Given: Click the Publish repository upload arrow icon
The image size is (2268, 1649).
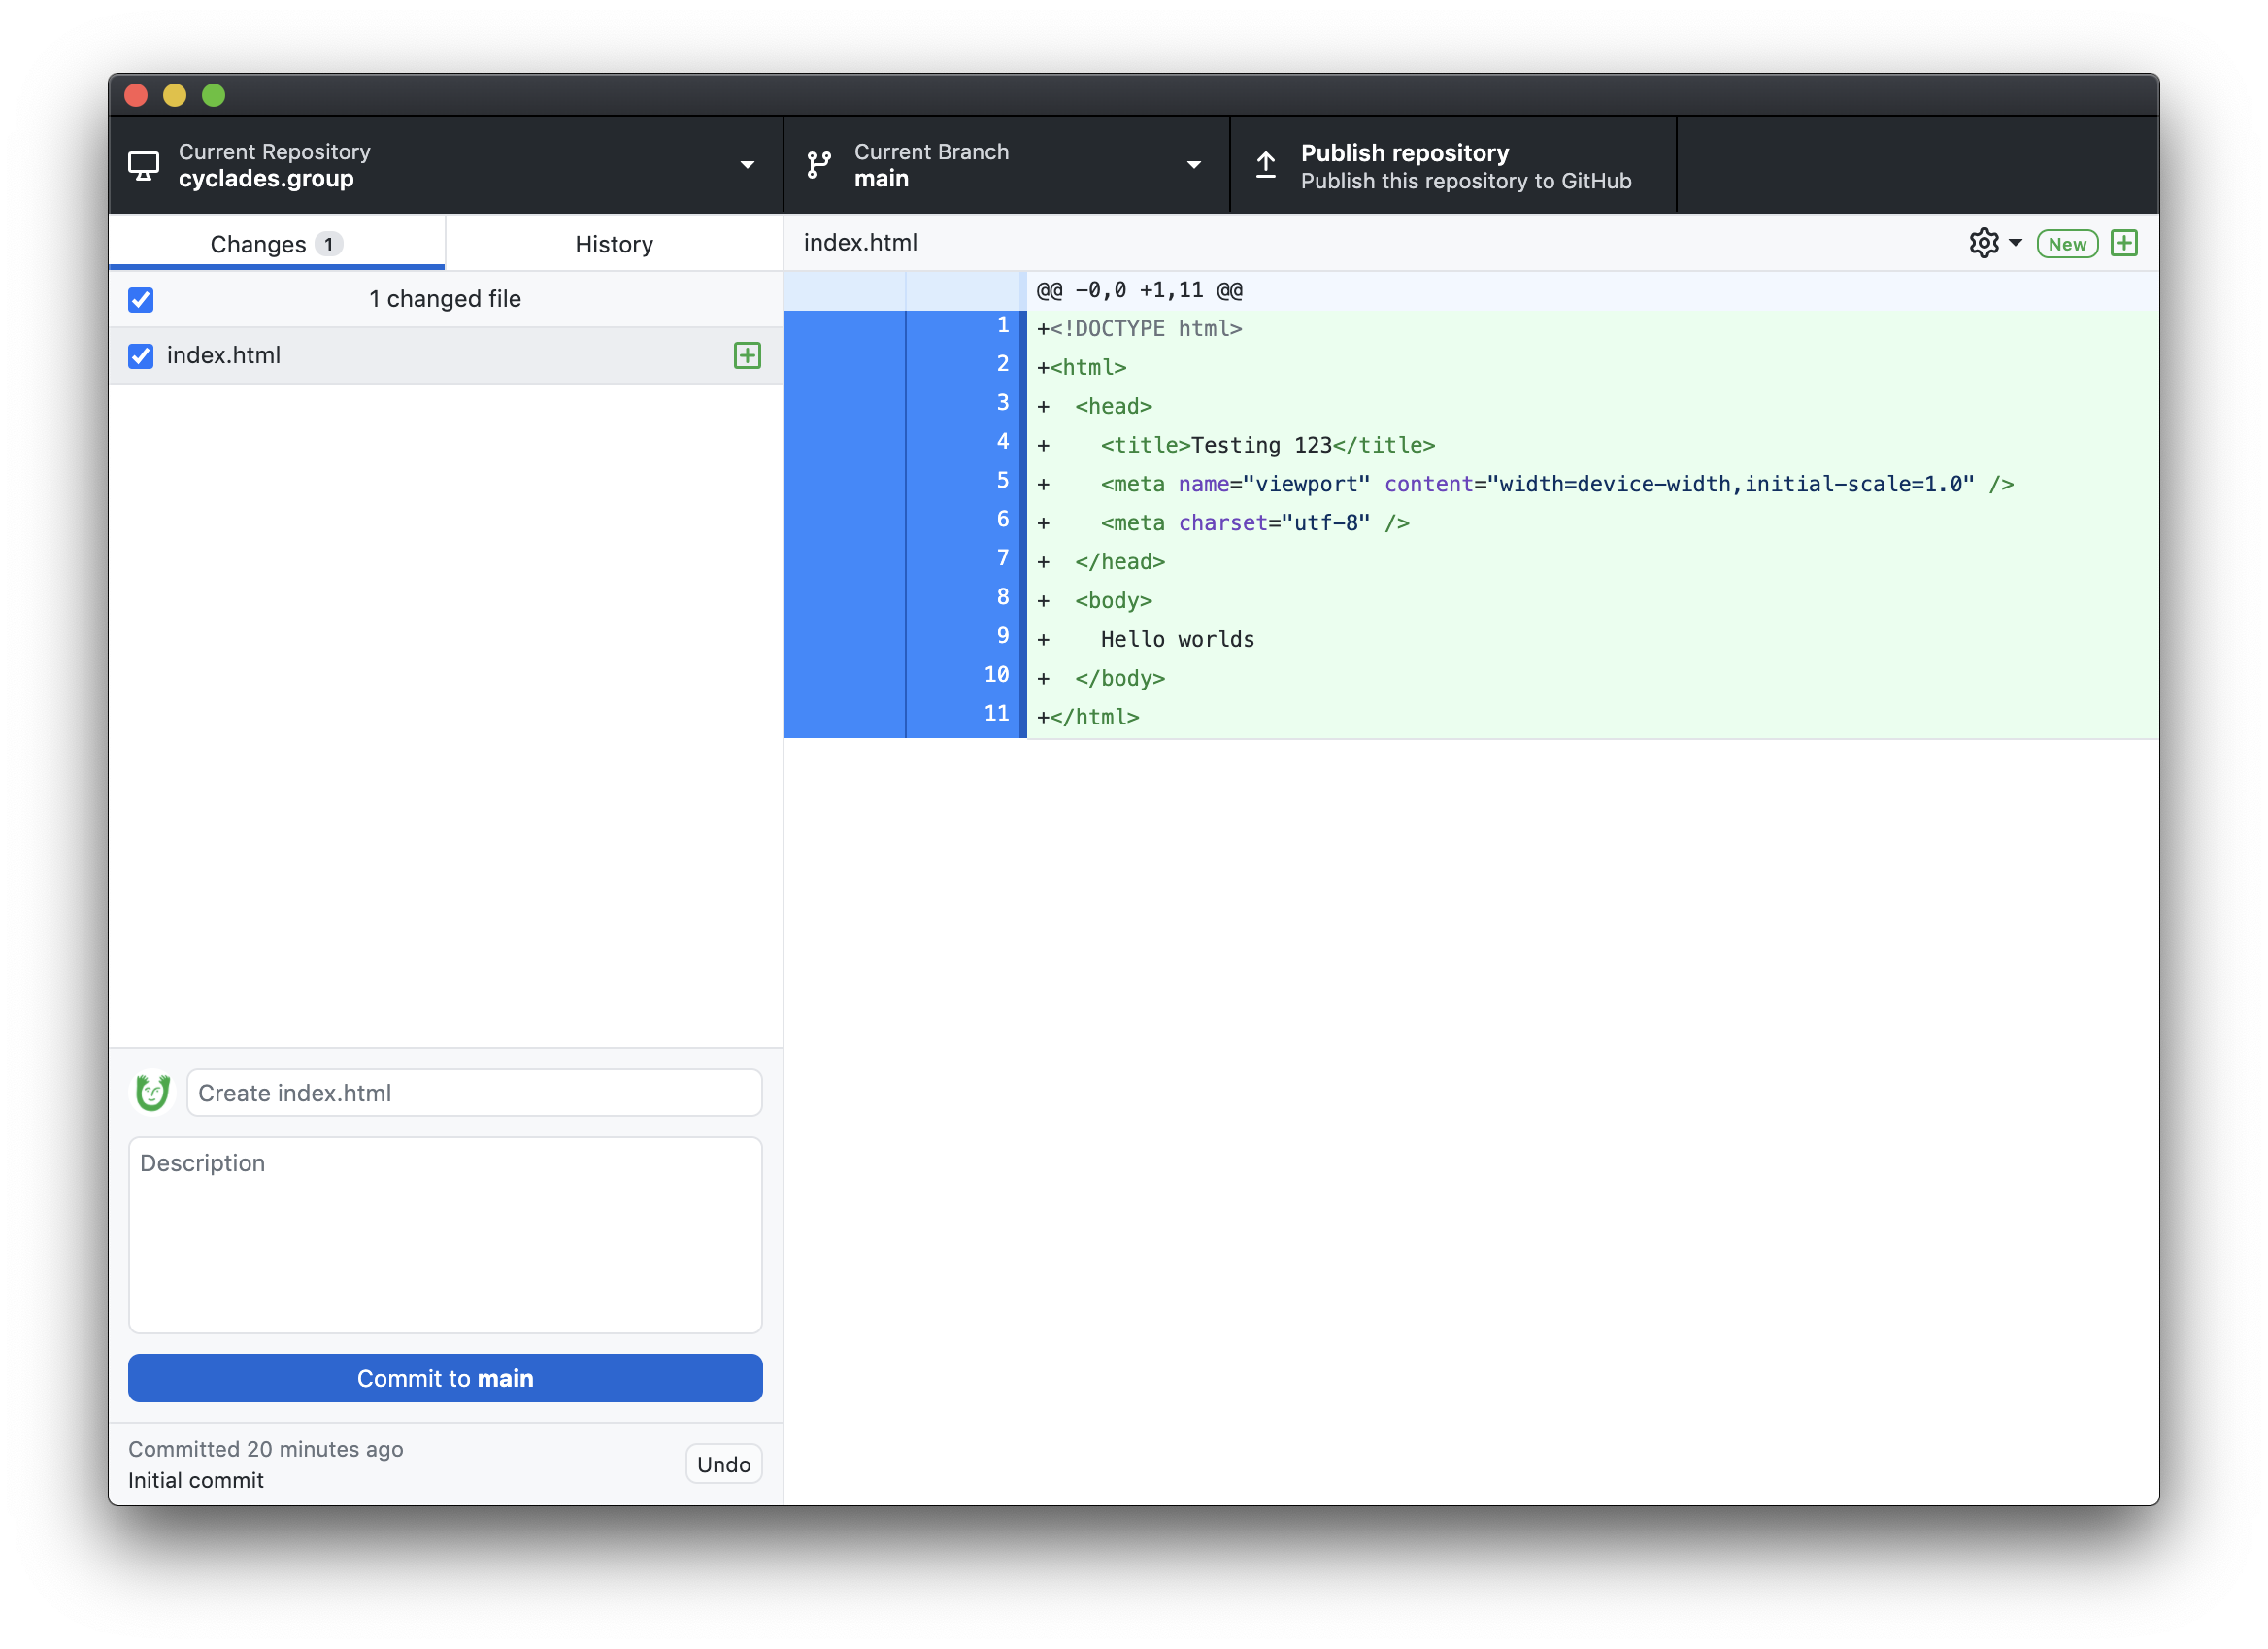Looking at the screenshot, I should coord(1265,165).
